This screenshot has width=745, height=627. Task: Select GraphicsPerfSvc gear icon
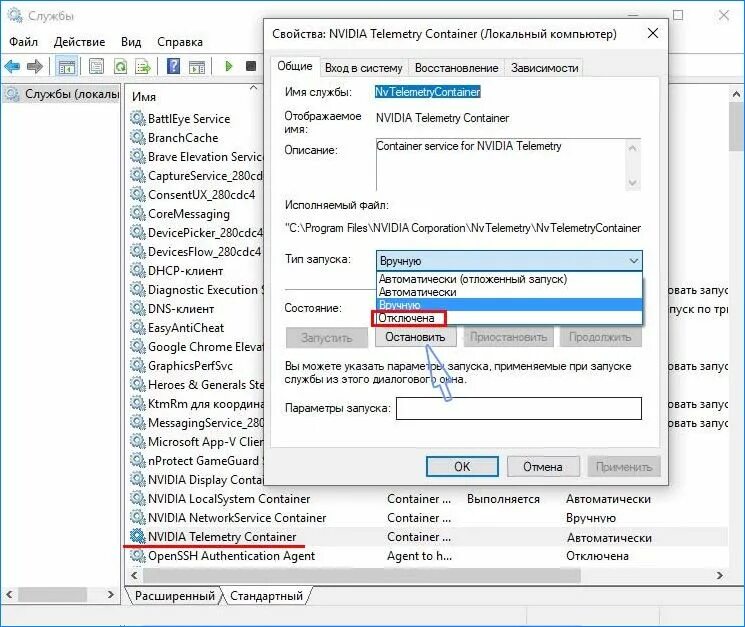click(137, 365)
